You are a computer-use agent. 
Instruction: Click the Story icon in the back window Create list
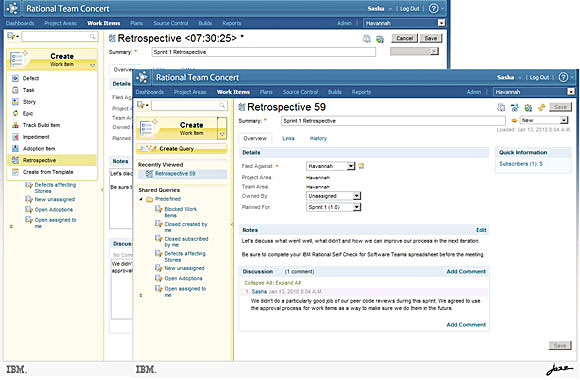tap(15, 102)
